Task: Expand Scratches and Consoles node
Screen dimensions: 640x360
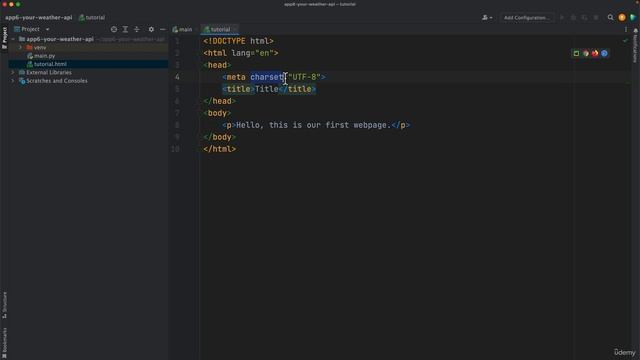Action: click(x=13, y=81)
